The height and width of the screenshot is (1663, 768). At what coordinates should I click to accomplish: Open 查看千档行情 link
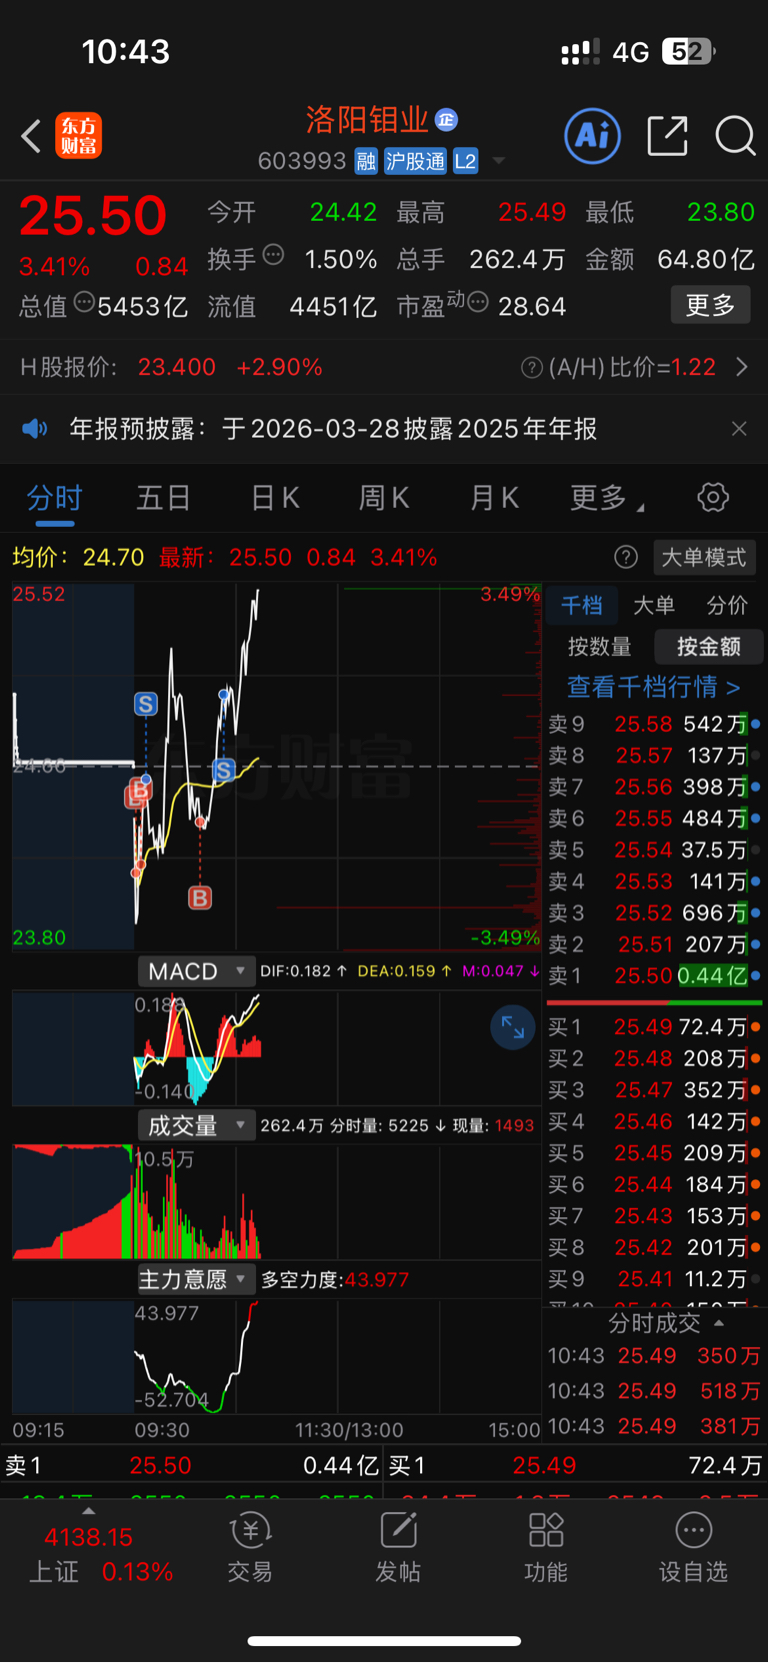click(654, 687)
